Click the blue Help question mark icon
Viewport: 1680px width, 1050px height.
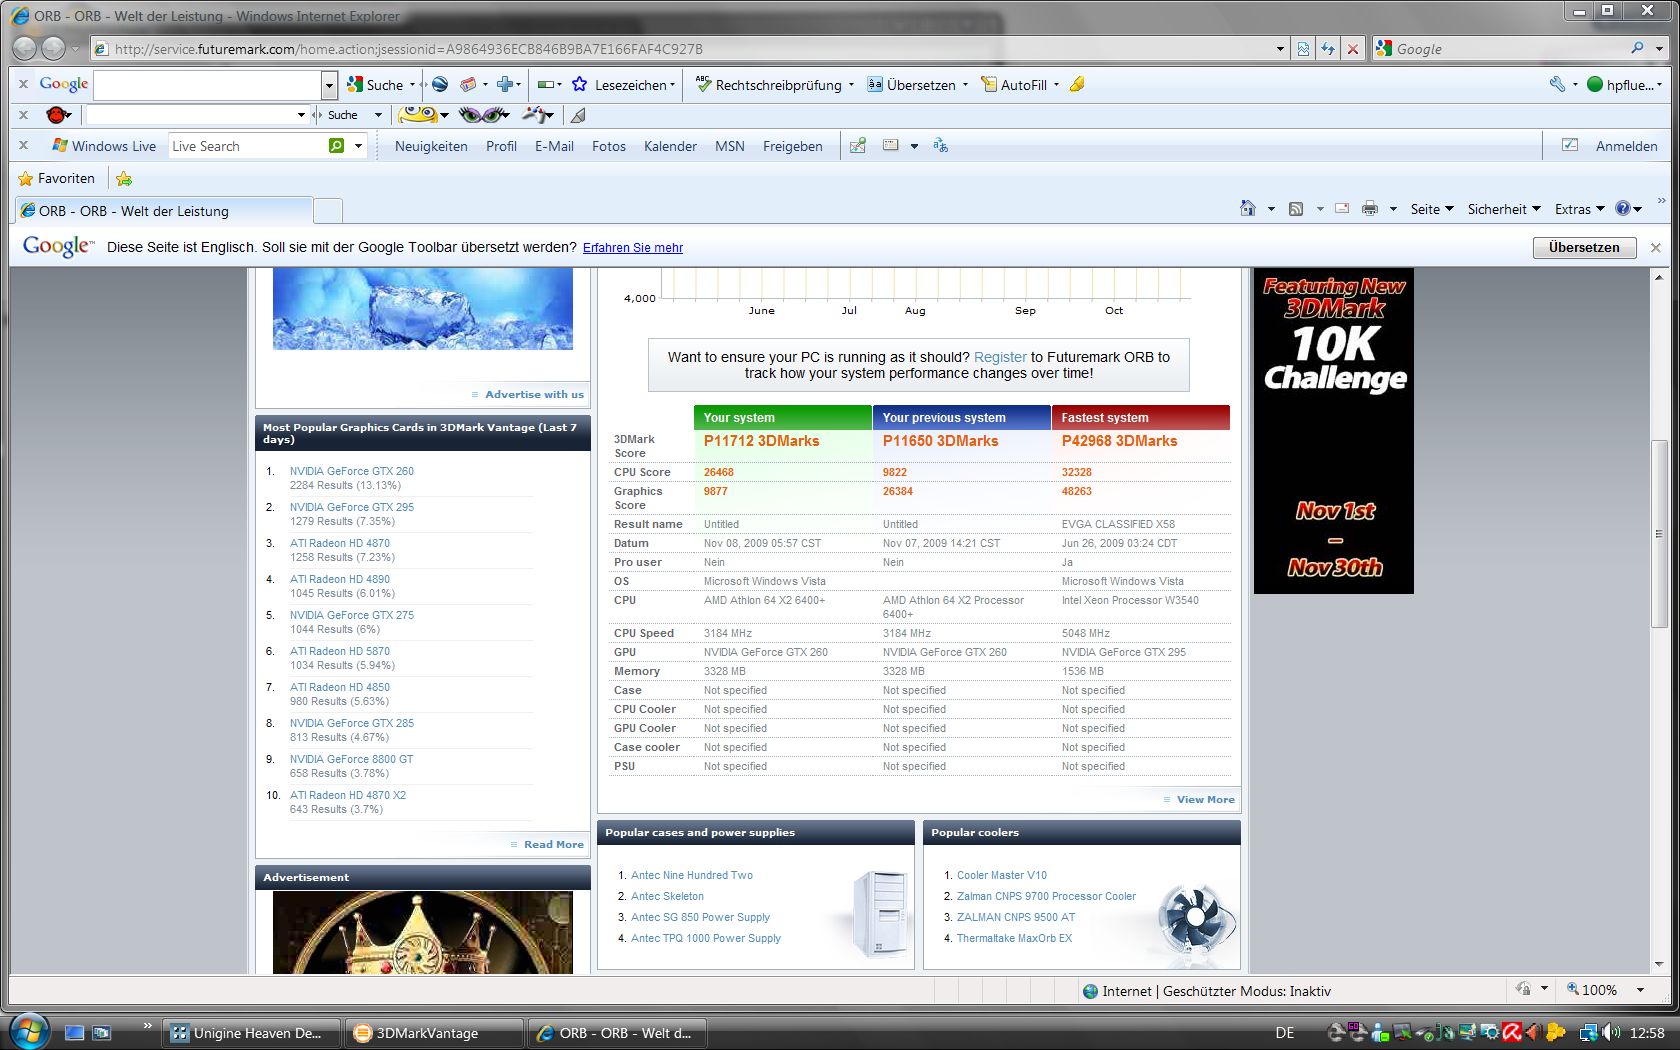1623,208
